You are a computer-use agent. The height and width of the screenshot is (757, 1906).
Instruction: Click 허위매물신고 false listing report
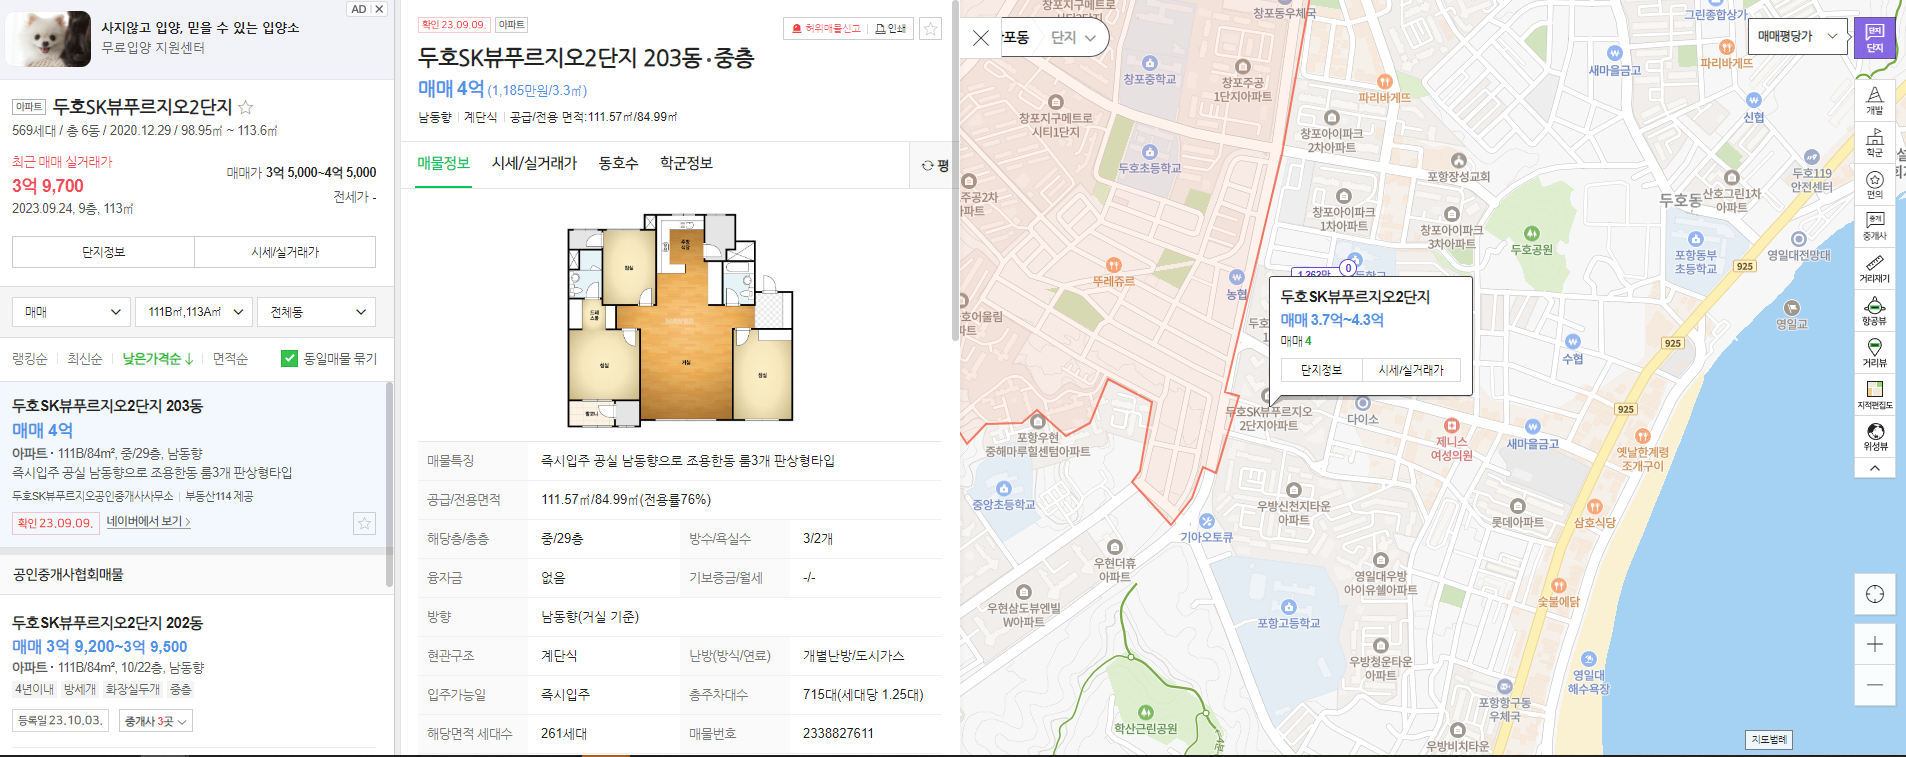[x=826, y=29]
